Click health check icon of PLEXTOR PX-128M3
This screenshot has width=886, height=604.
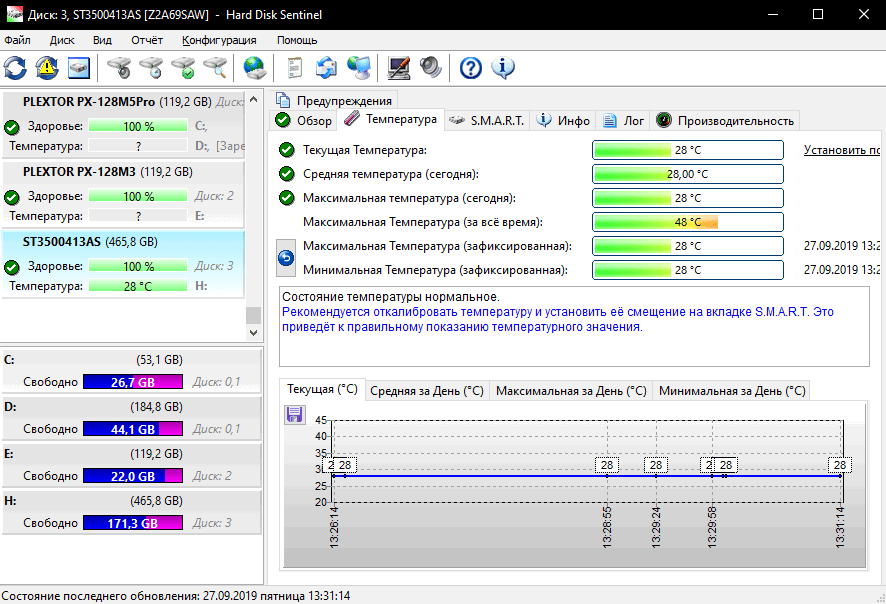(x=12, y=197)
